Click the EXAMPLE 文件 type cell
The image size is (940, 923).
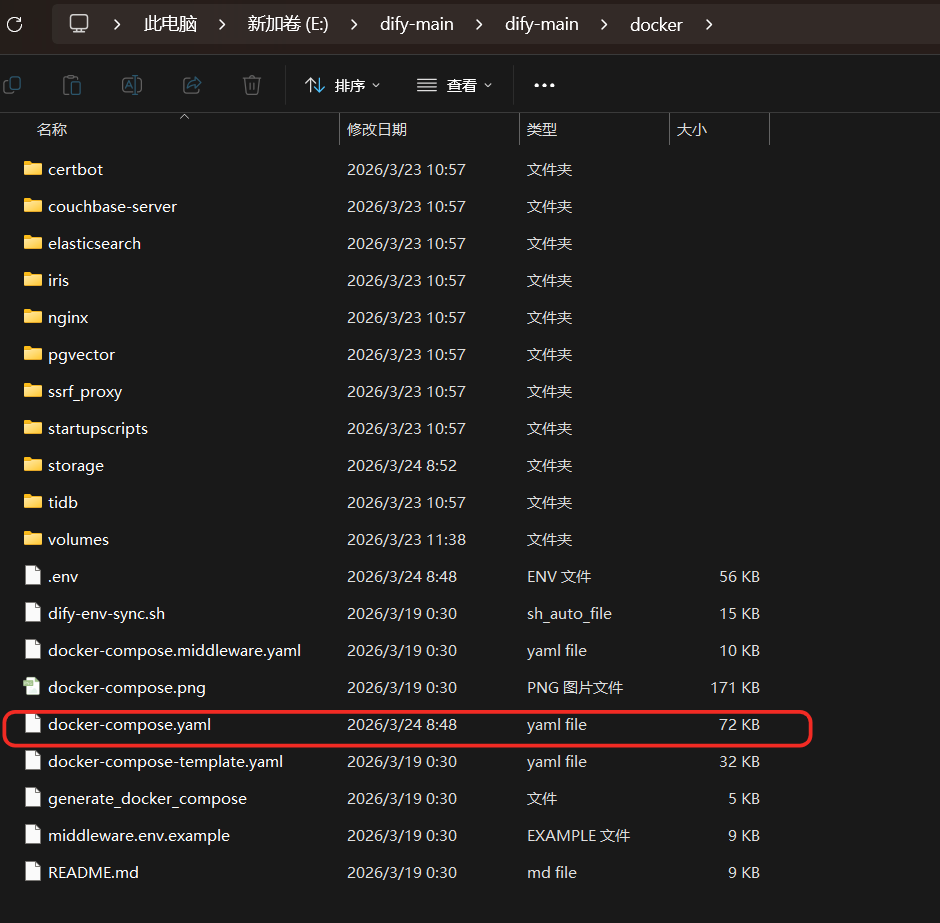579,835
